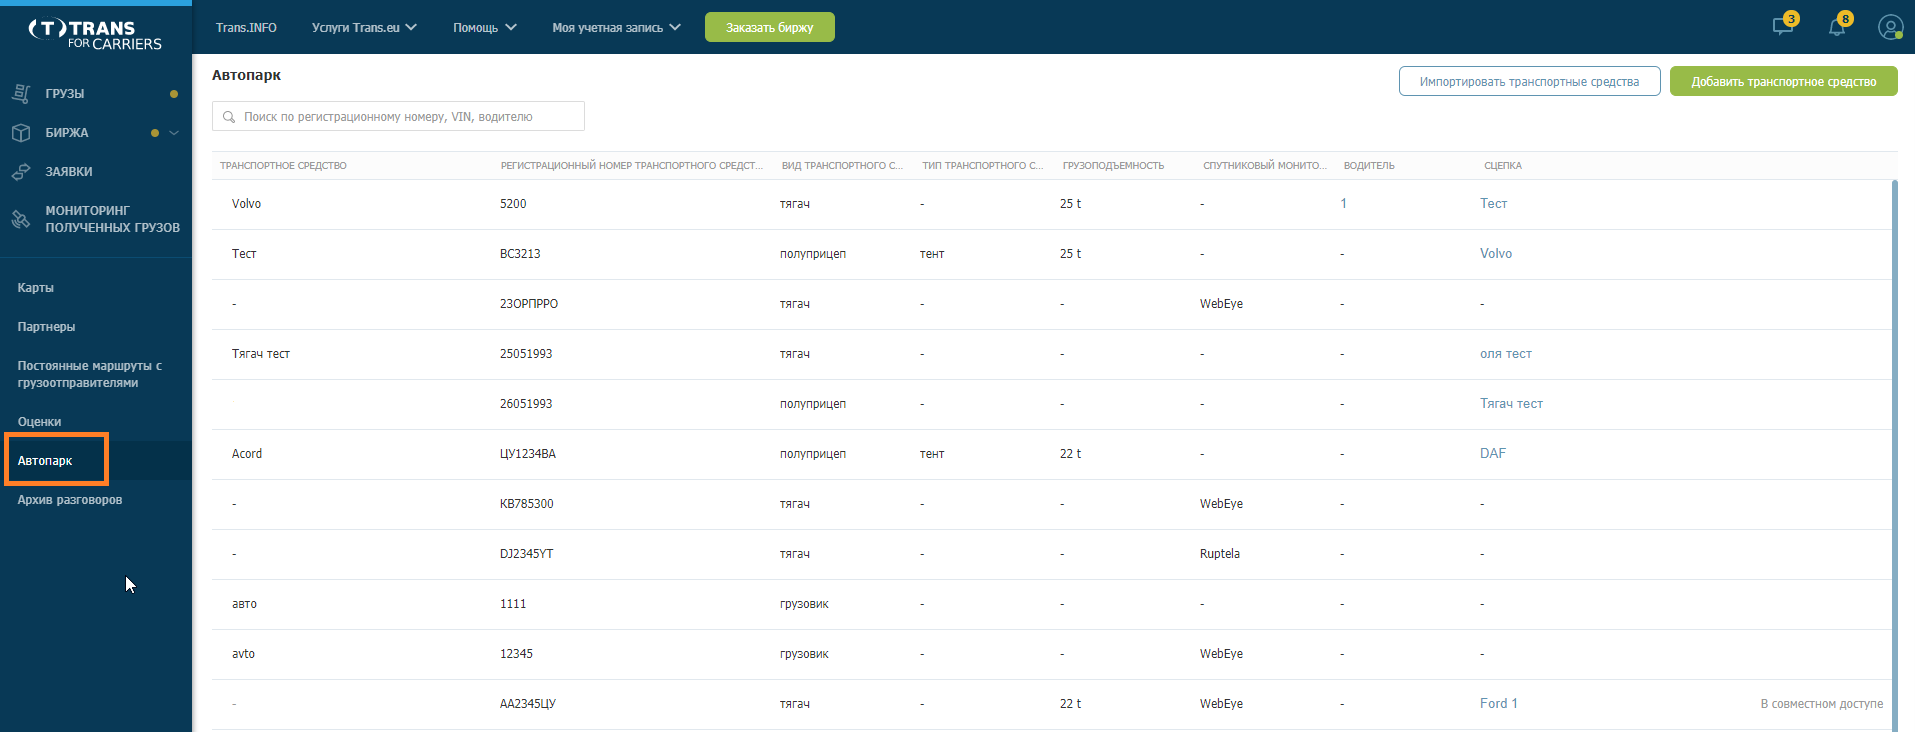1915x732 pixels.
Task: Open the notifications bell icon
Action: click(1838, 26)
